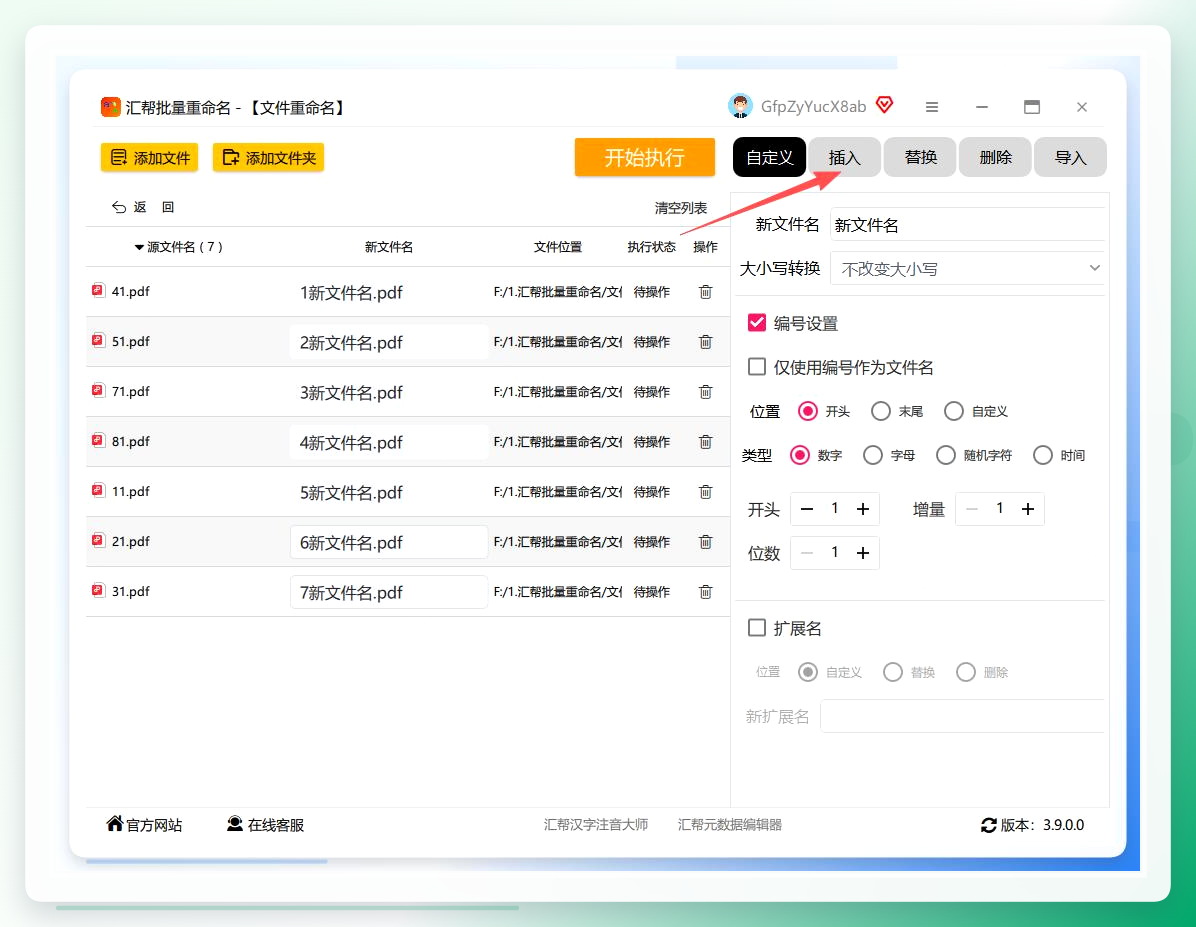Click the user avatar icon
The width and height of the screenshot is (1196, 927).
click(740, 106)
